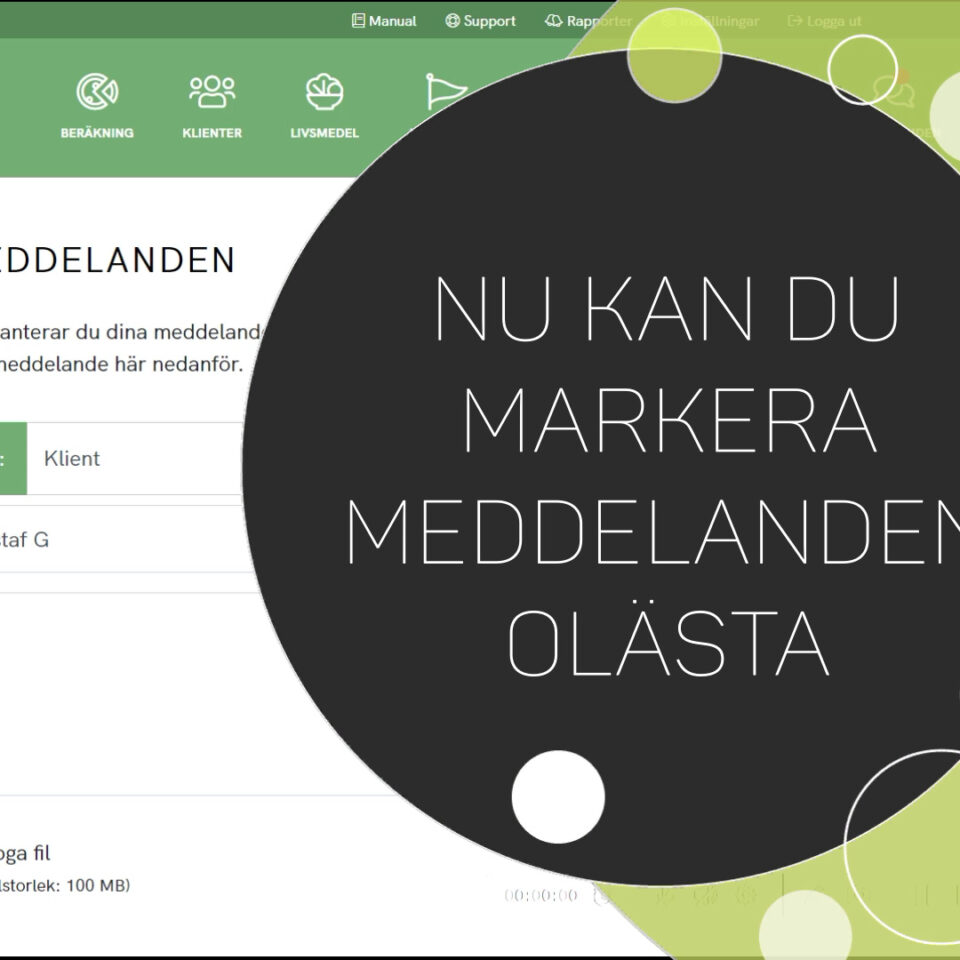Screen dimensions: 960x960
Task: Click the Klienter people icon
Action: tap(212, 92)
